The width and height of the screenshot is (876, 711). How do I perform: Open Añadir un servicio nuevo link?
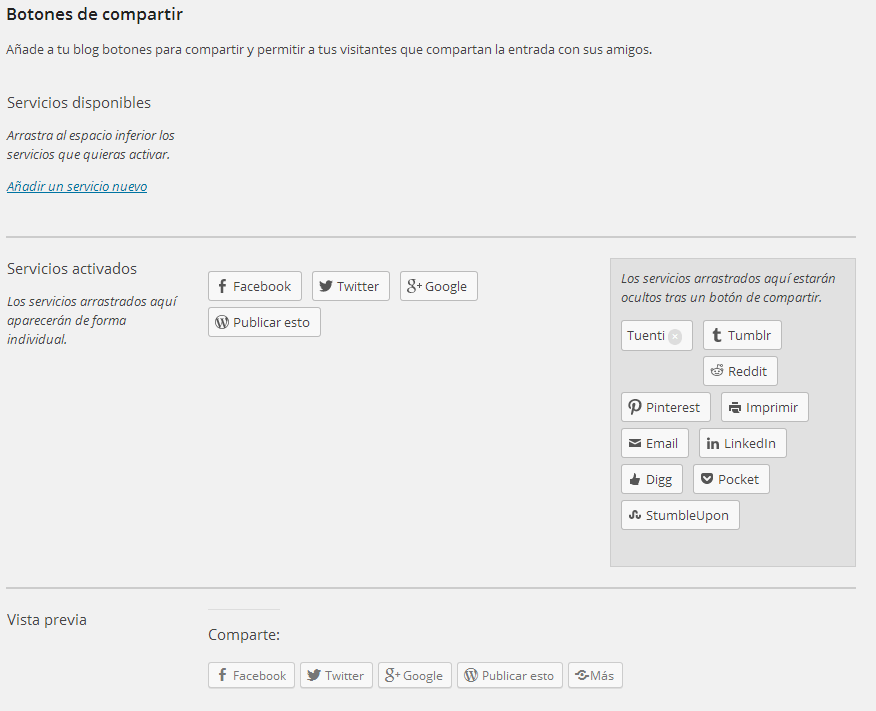[x=77, y=187]
